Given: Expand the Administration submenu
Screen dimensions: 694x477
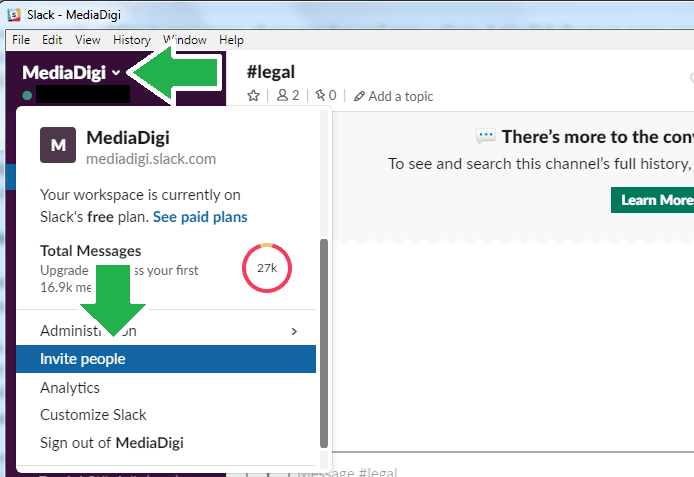Looking at the screenshot, I should coord(166,331).
